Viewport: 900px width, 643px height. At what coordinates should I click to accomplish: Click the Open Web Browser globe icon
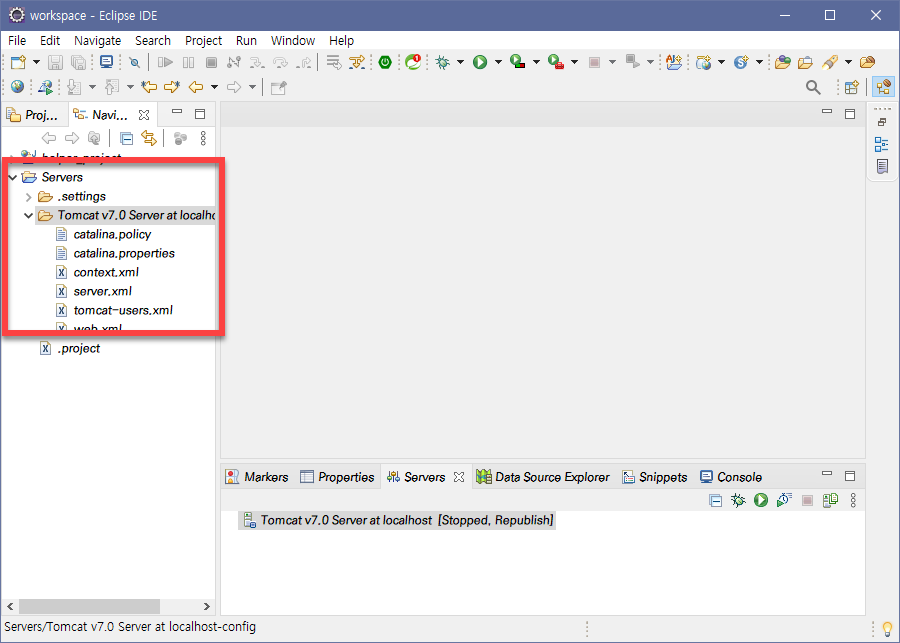pos(17,87)
